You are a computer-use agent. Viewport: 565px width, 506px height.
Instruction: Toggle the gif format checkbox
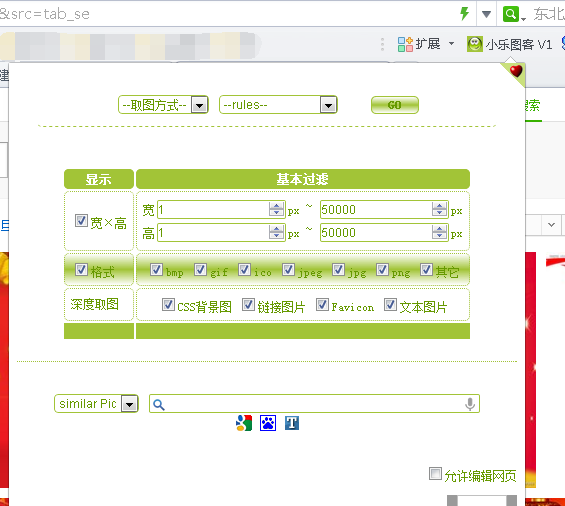[x=200, y=270]
